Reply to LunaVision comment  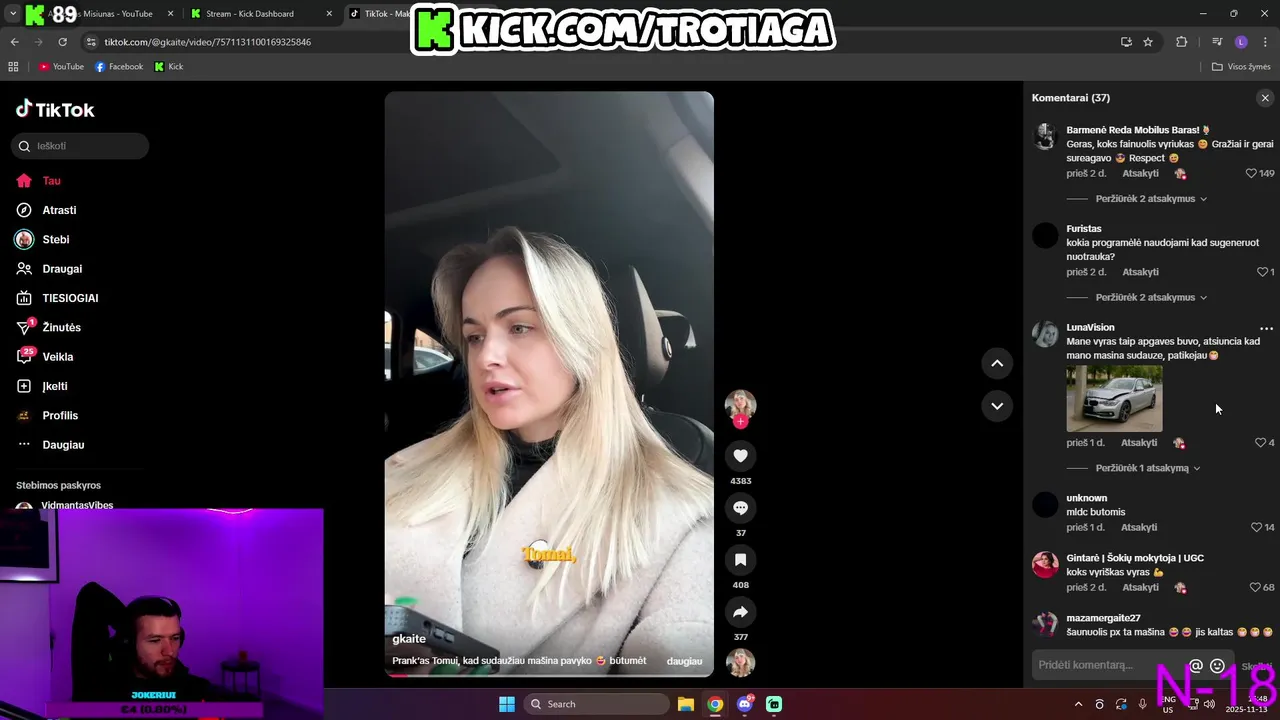1139,443
